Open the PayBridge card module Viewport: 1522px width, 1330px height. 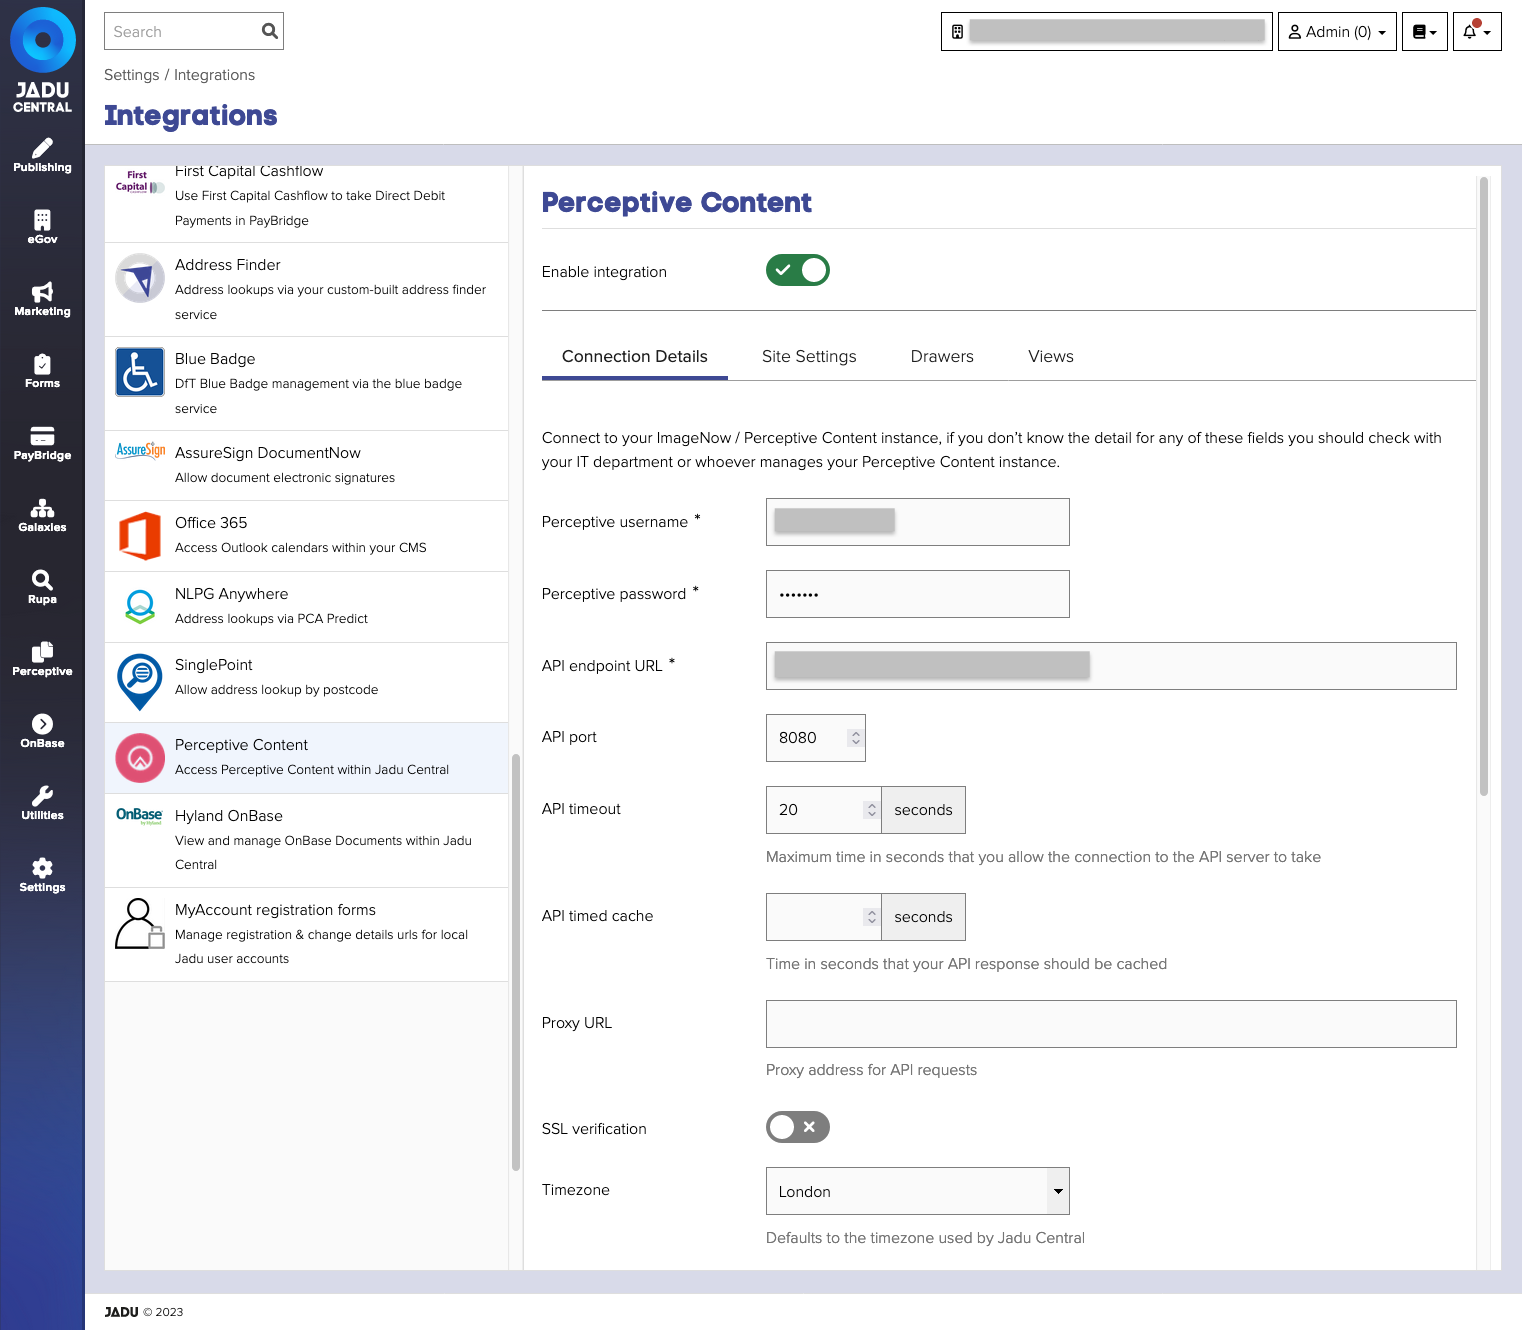42,443
